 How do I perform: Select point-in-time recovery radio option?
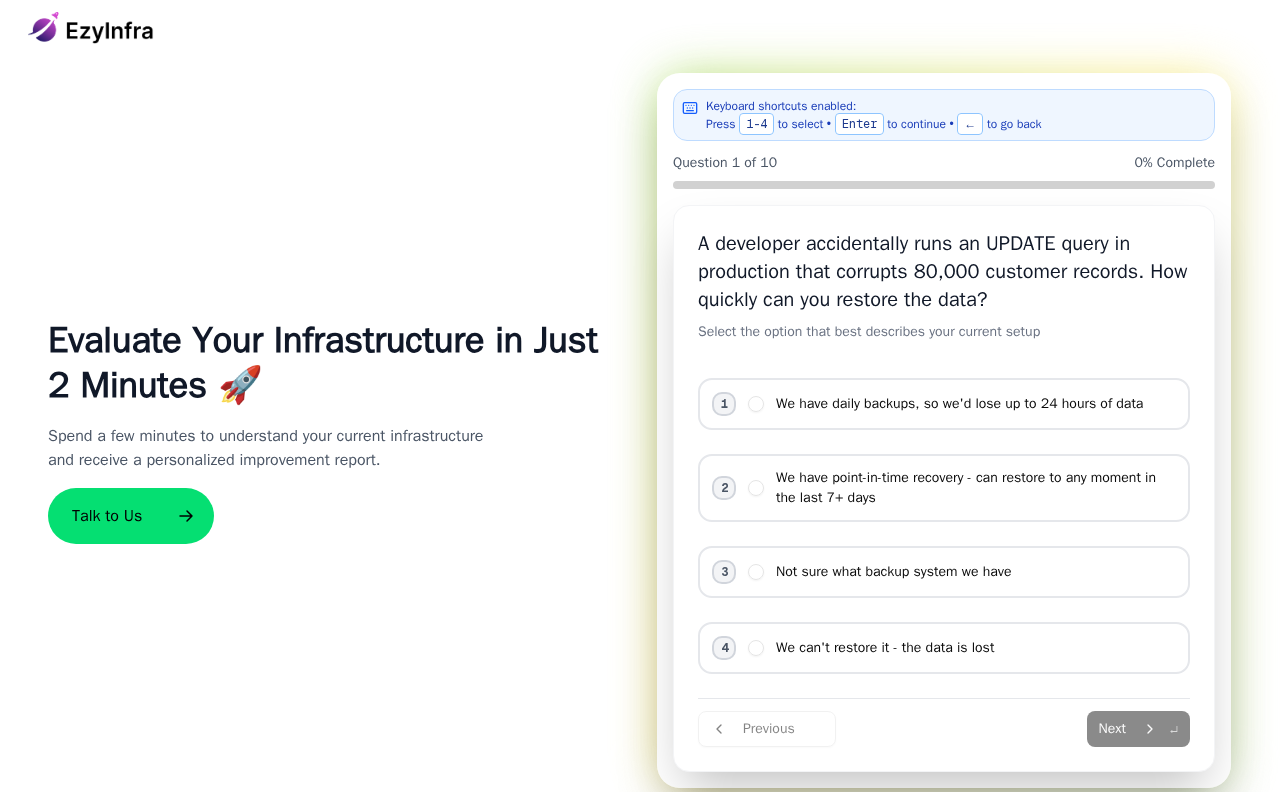coord(756,488)
